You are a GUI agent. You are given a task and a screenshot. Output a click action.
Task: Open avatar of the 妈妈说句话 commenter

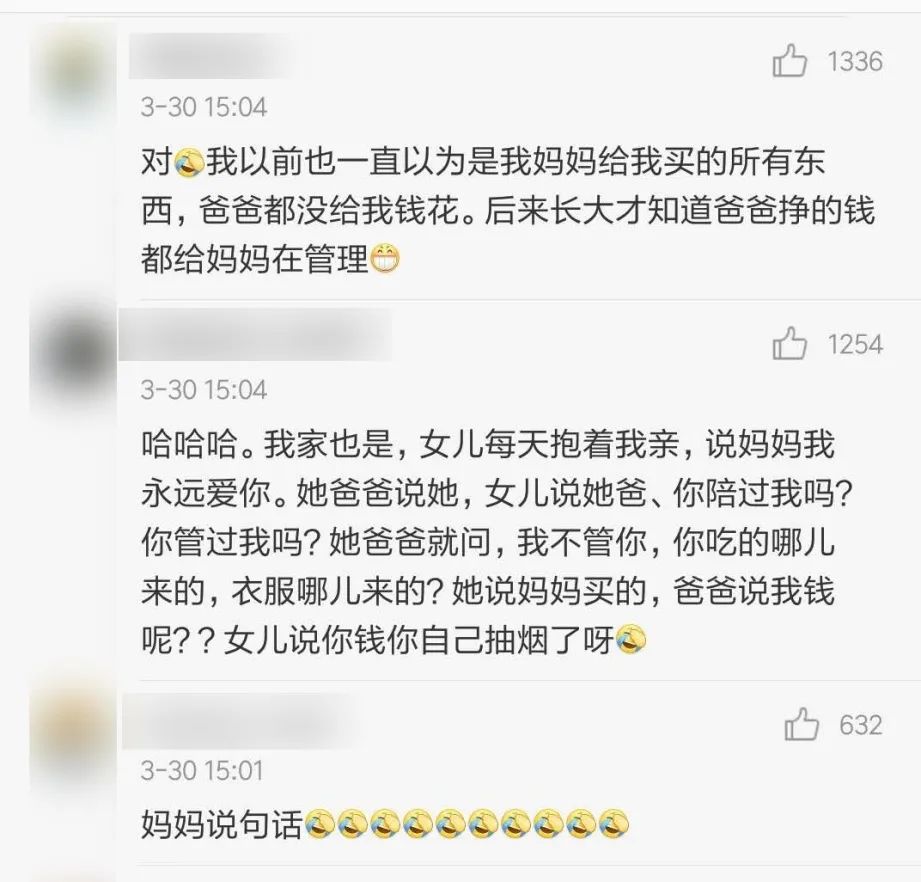coord(75,736)
